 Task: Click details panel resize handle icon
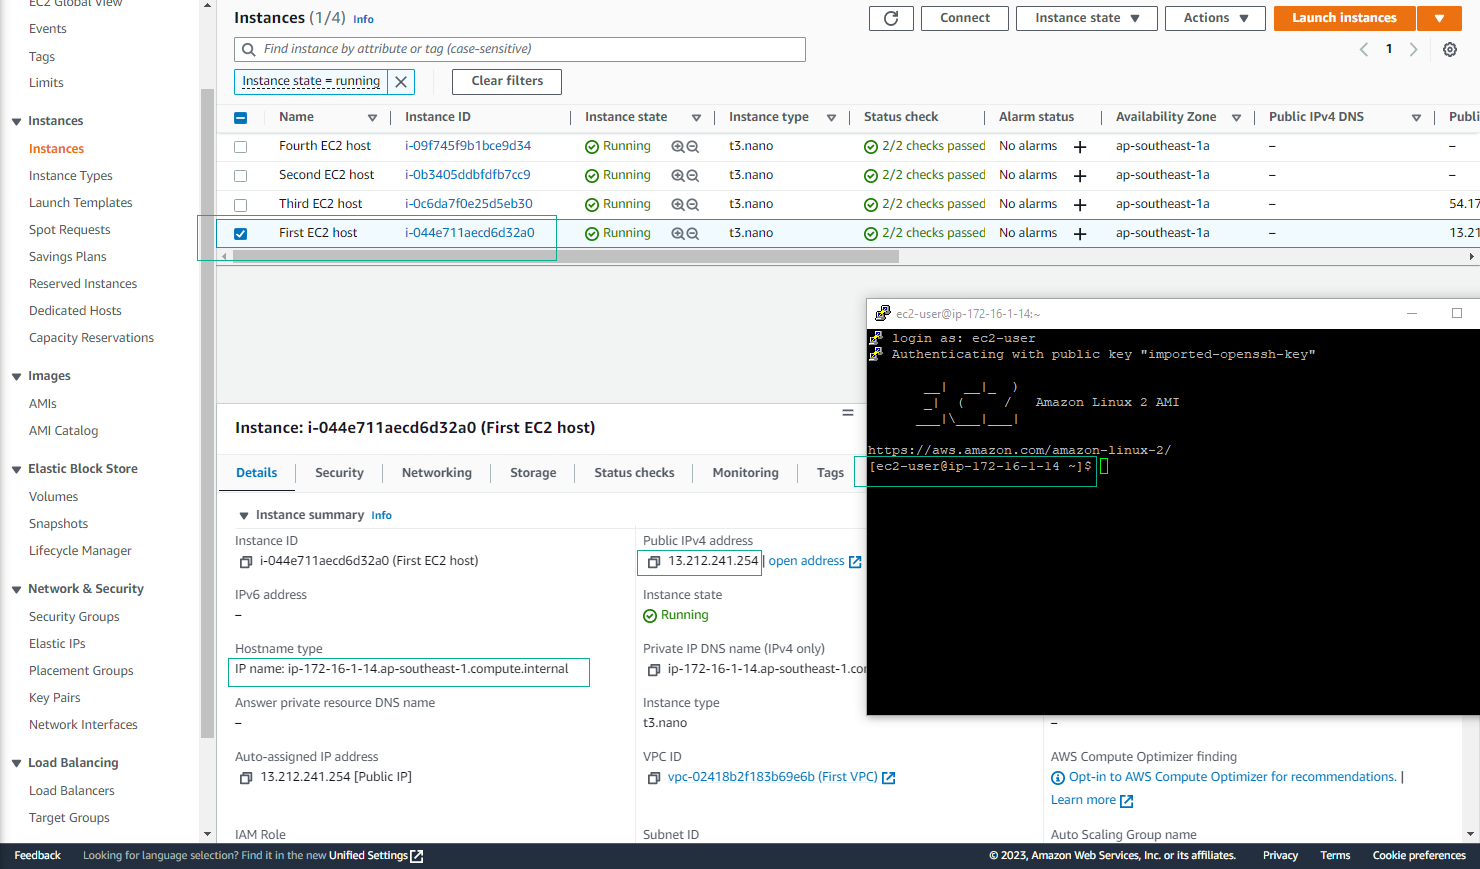tap(848, 412)
